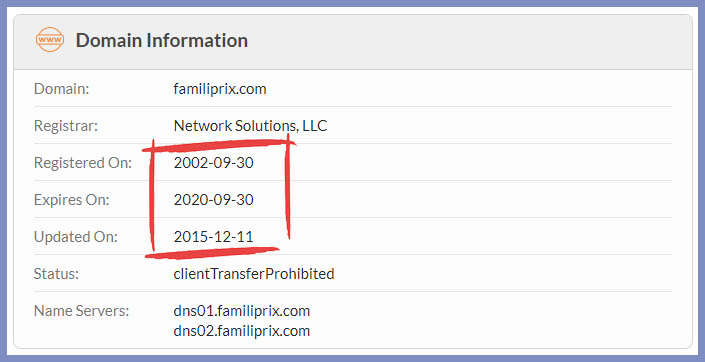Click the Name Servers: label
The width and height of the screenshot is (705, 362).
(x=81, y=311)
